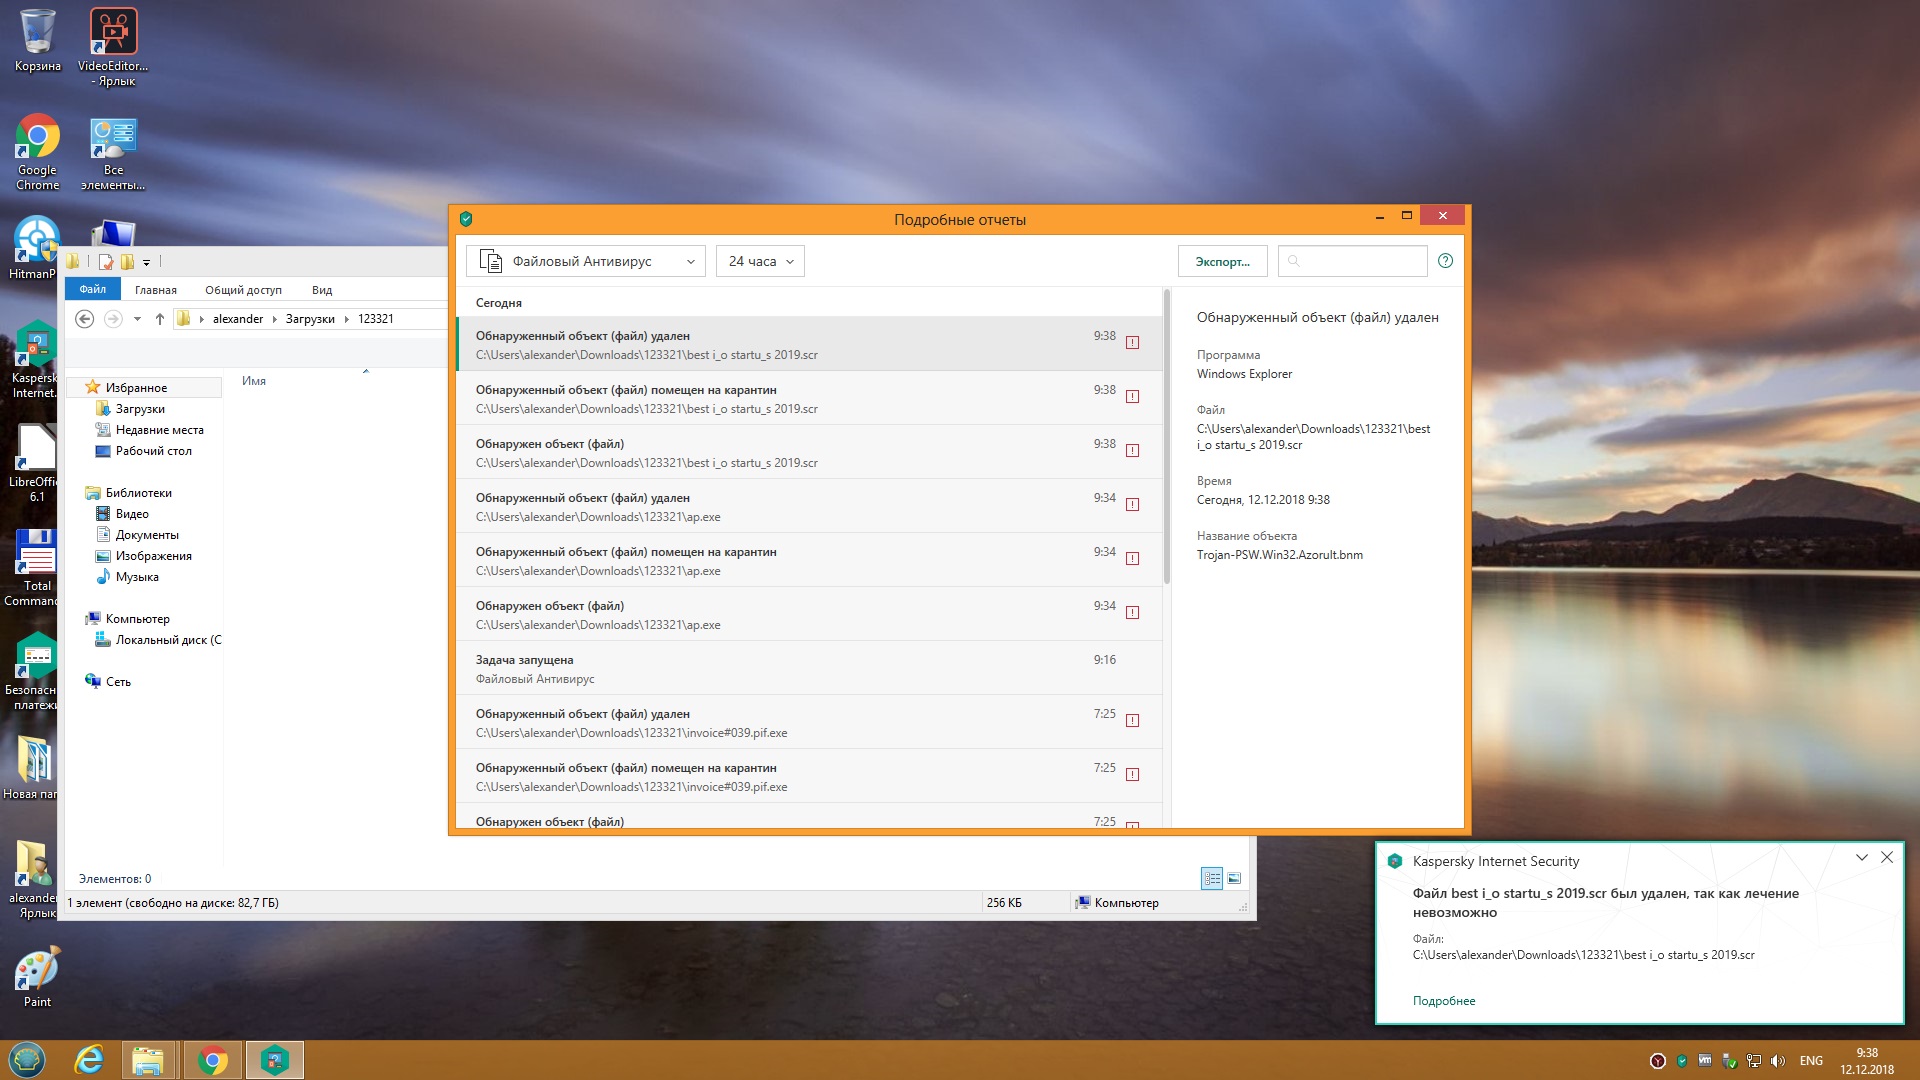1920x1080 pixels.
Task: Open the Файловый Антивирус component dropdown
Action: coord(586,261)
